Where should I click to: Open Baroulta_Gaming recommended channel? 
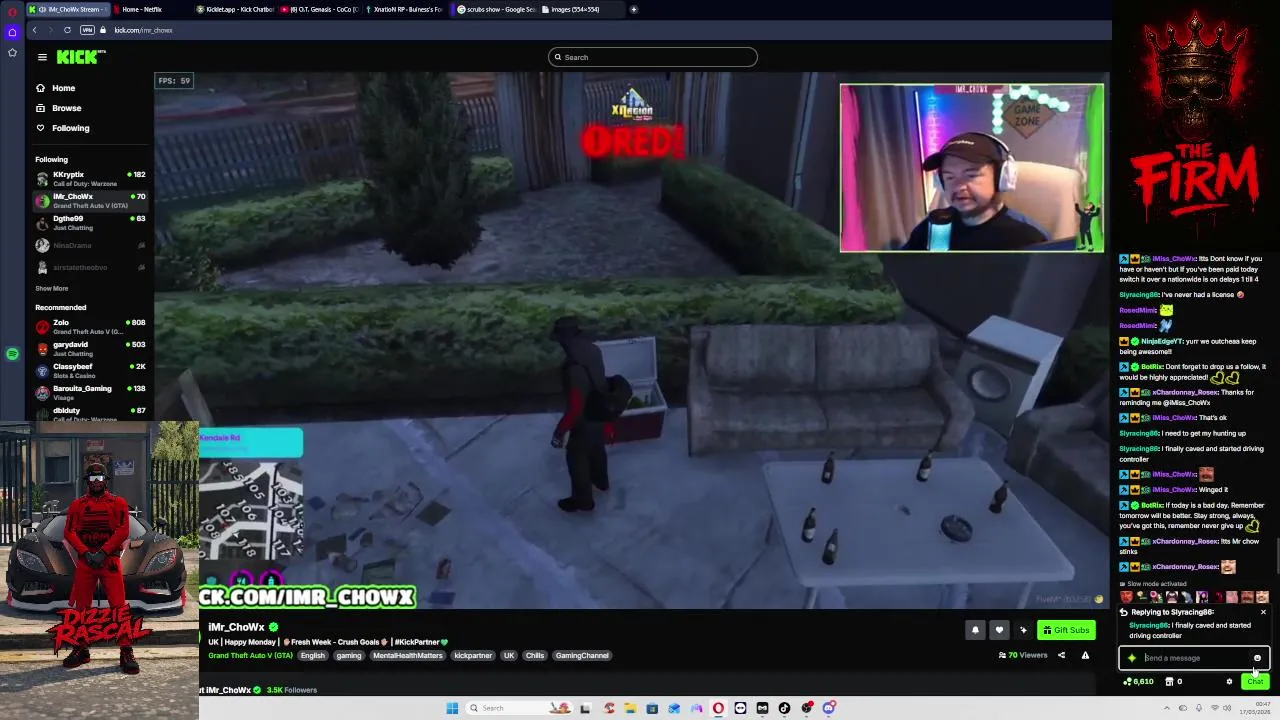click(90, 392)
